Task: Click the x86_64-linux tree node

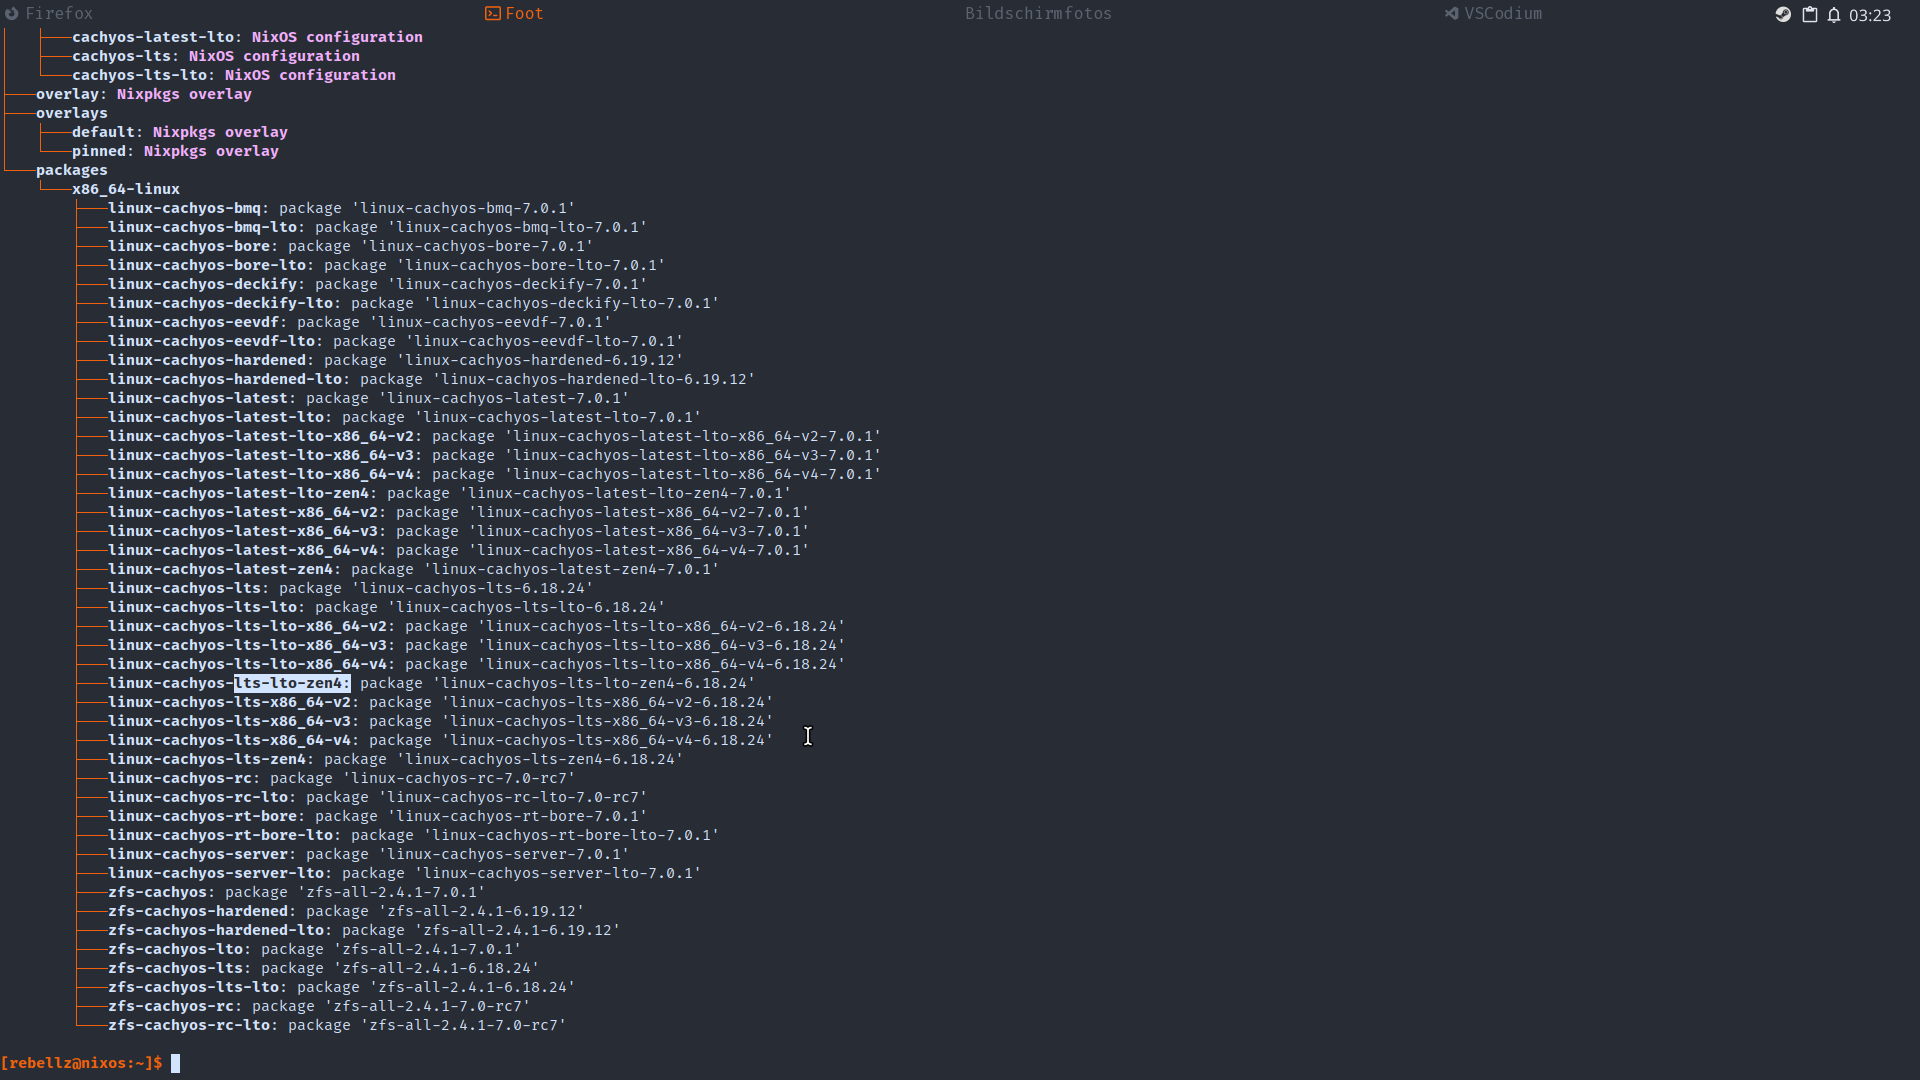Action: [x=126, y=189]
